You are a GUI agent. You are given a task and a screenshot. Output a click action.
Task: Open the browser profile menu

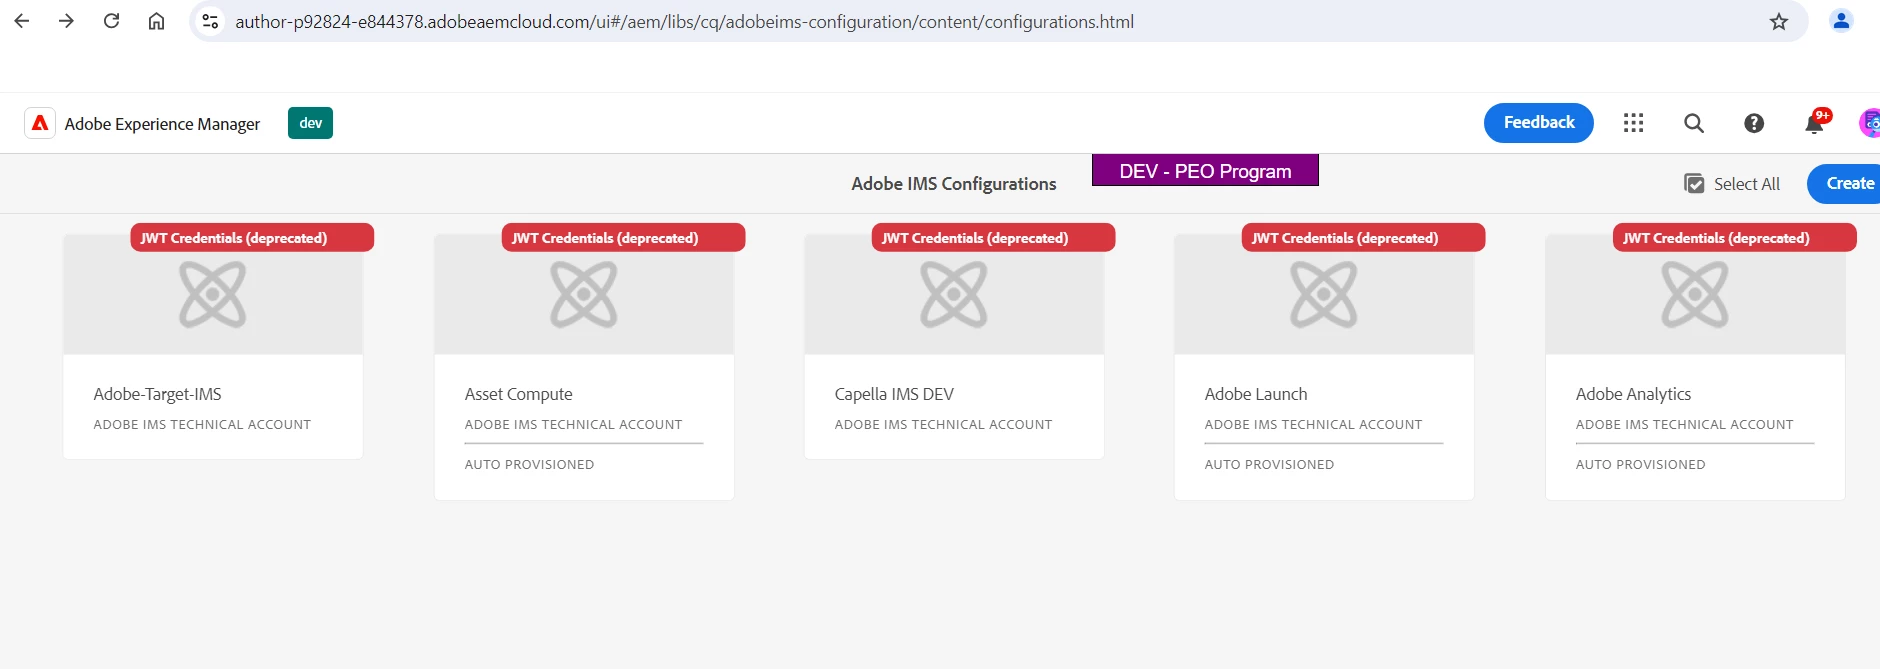point(1841,21)
